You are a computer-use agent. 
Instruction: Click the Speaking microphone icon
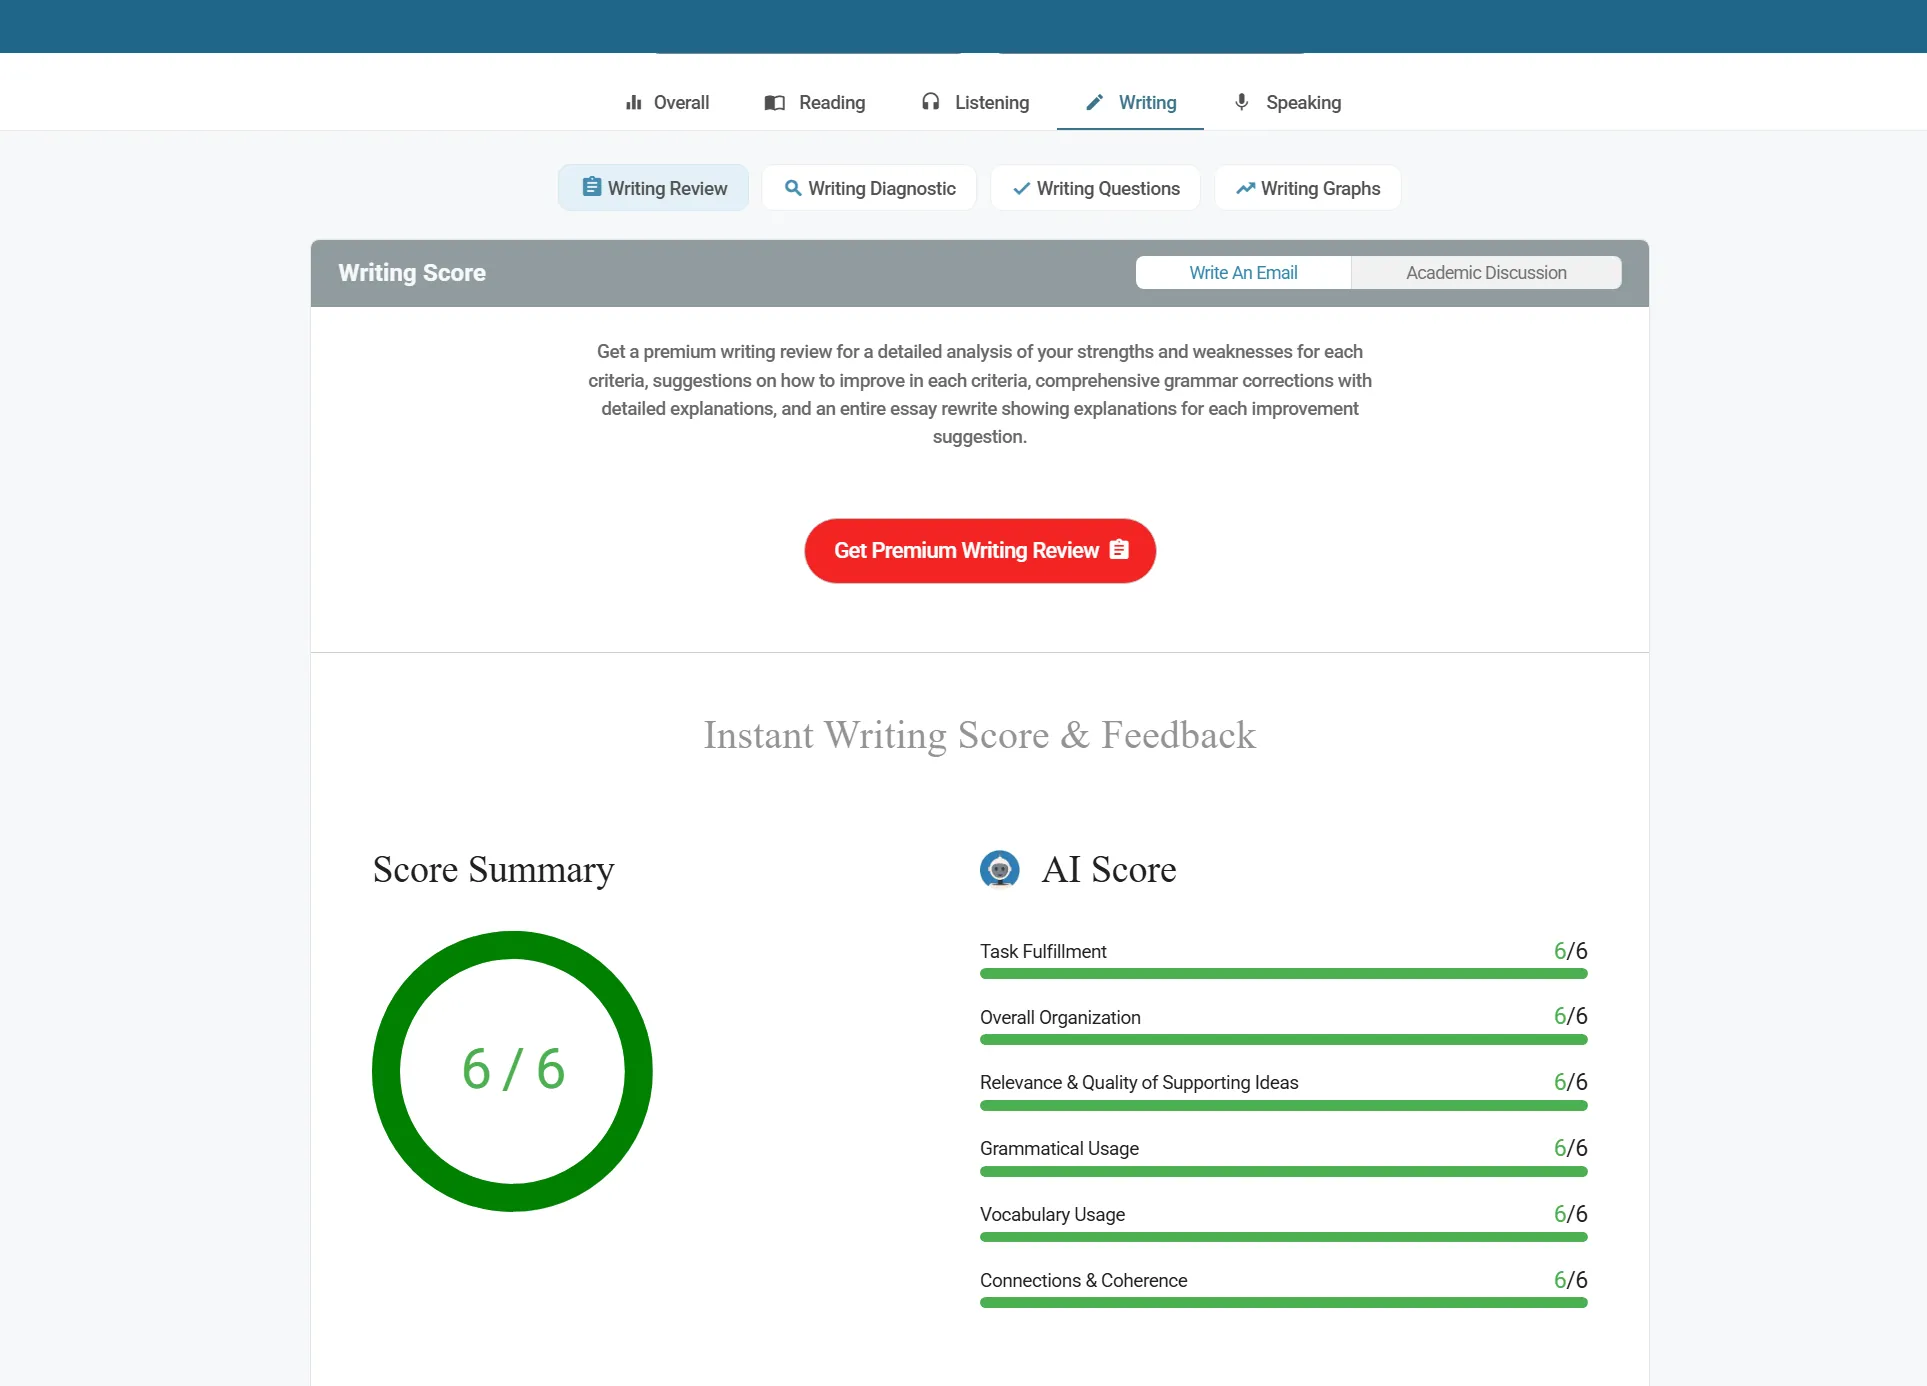pos(1241,102)
